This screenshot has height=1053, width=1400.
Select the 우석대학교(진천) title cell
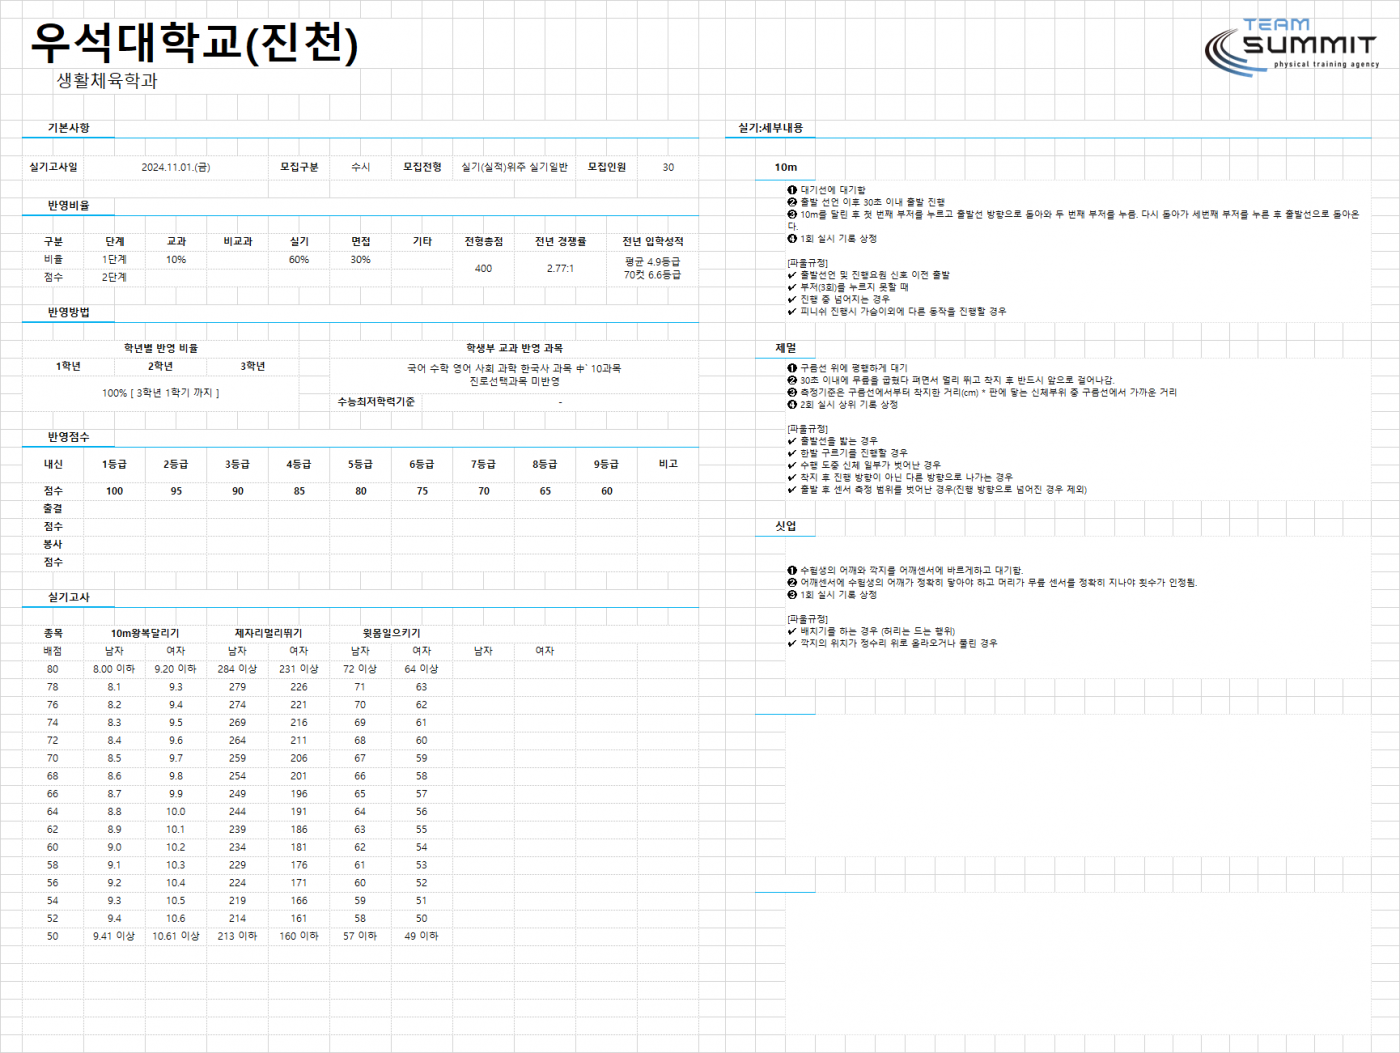click(194, 43)
